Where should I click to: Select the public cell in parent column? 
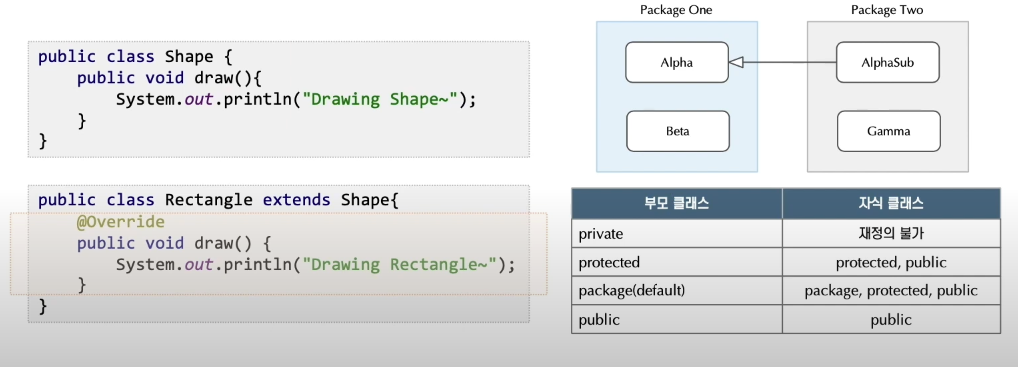677,320
